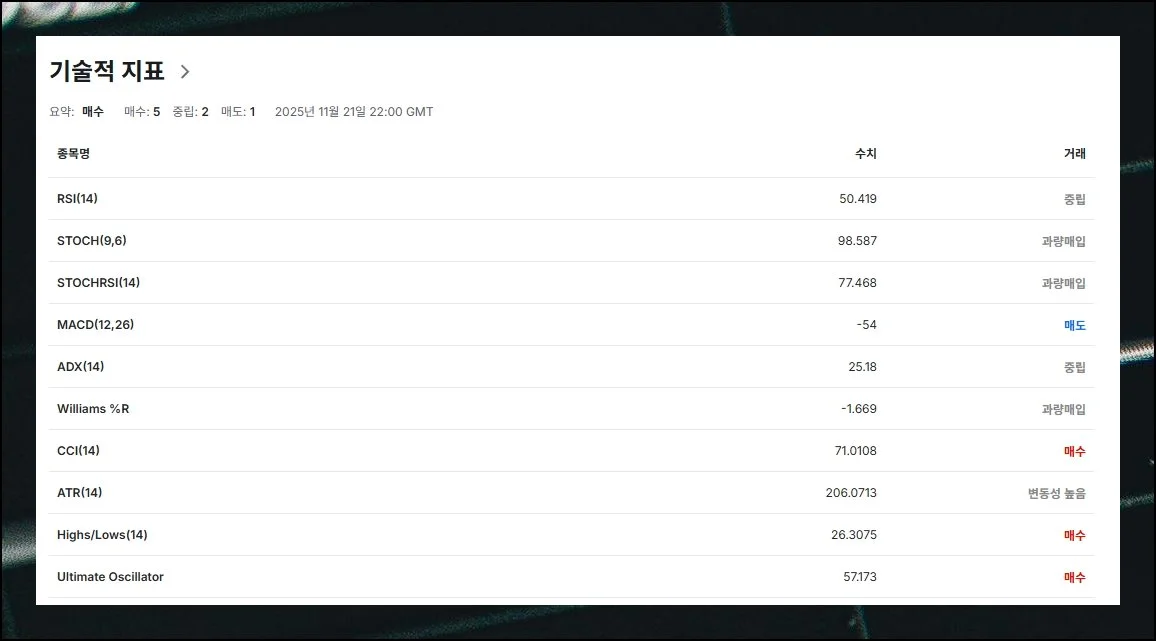Click the STOCHRSI(14) indicator name
The image size is (1156, 641).
(x=99, y=283)
